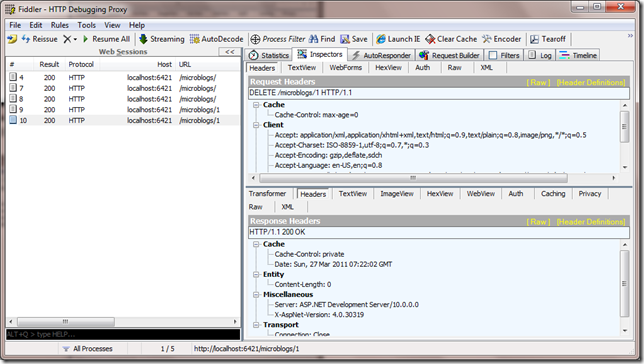
Task: Collapse the response Entity node
Action: 256,274
